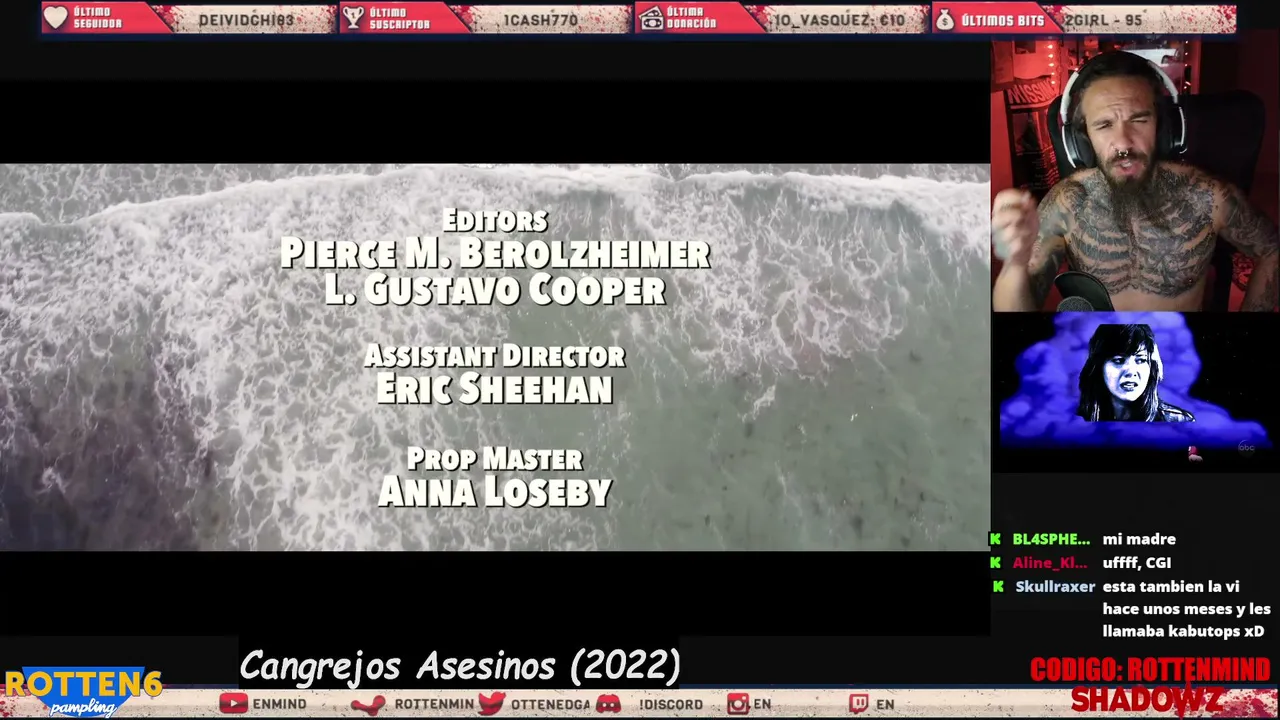Image resolution: width=1280 pixels, height=720 pixels.
Task: Click the chat message 'uffff, CGI'
Action: pos(1137,563)
